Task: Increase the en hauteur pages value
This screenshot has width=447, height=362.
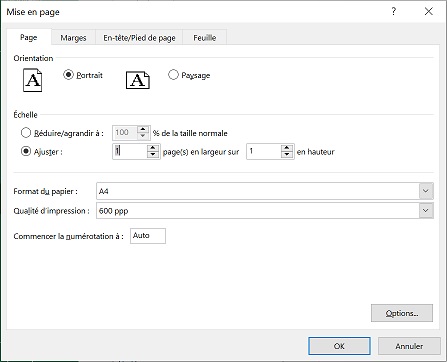Action: pyautogui.click(x=287, y=148)
